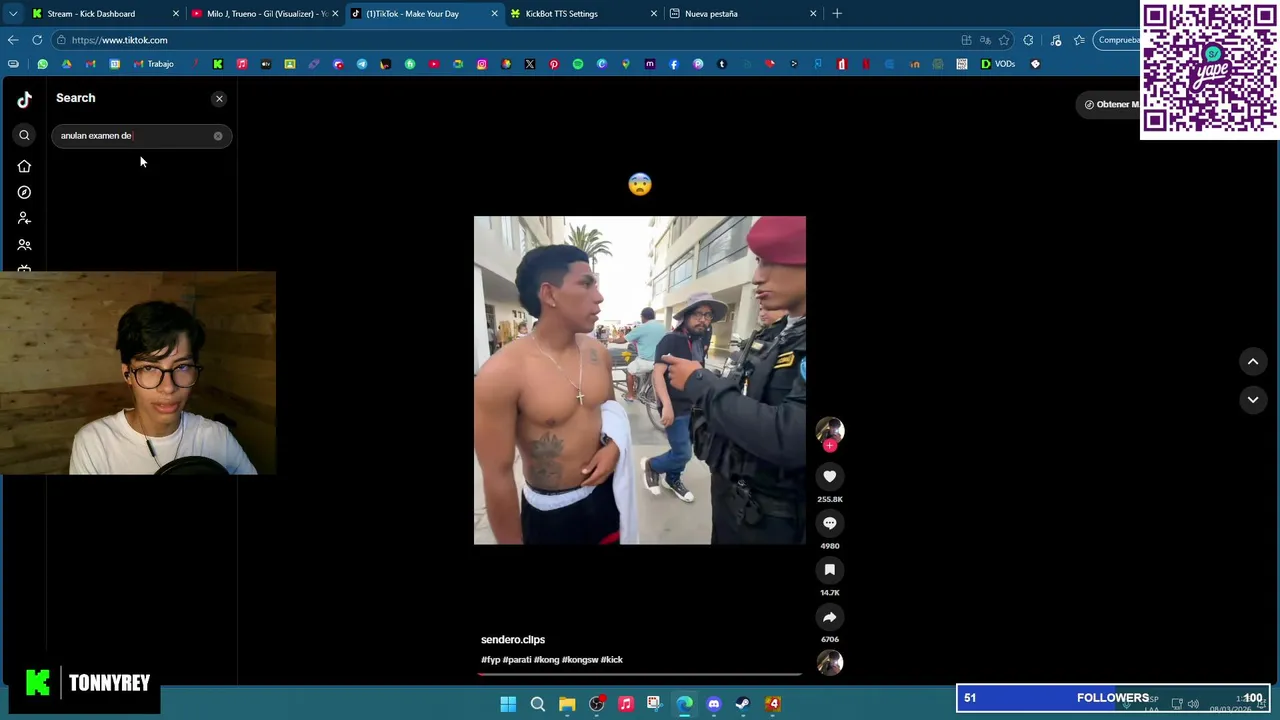Open the #kong hashtag

546,660
